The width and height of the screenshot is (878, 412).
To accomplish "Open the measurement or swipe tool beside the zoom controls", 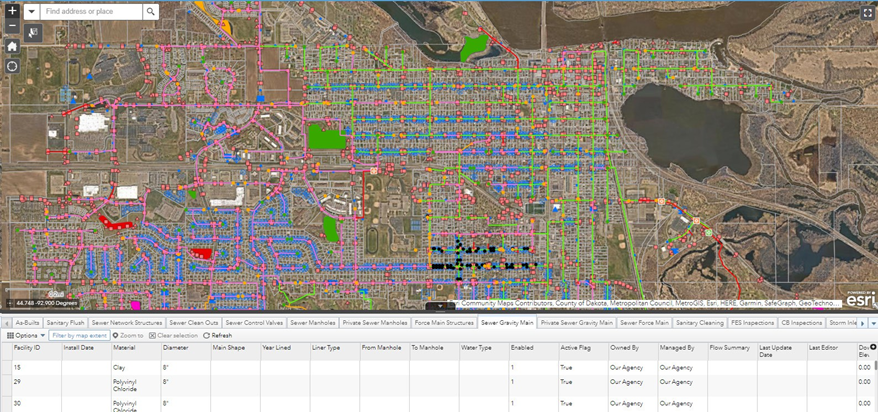I will point(34,31).
